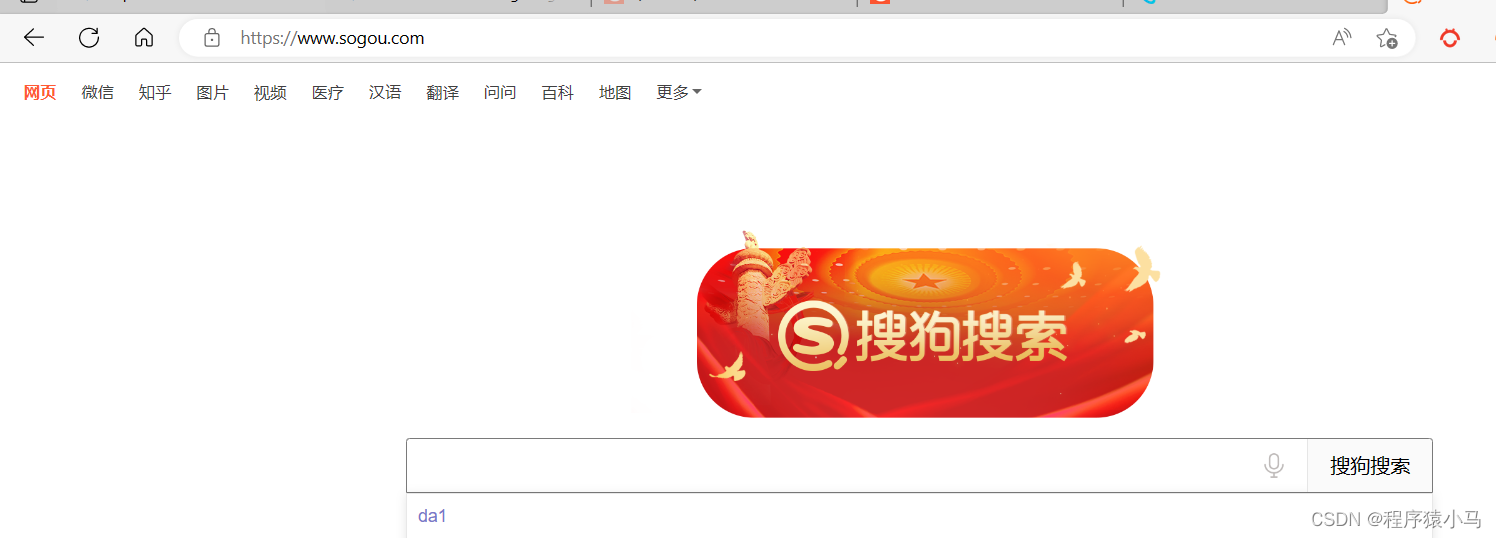Reload the page with refresh icon
This screenshot has height=538, width=1496.
[x=89, y=38]
